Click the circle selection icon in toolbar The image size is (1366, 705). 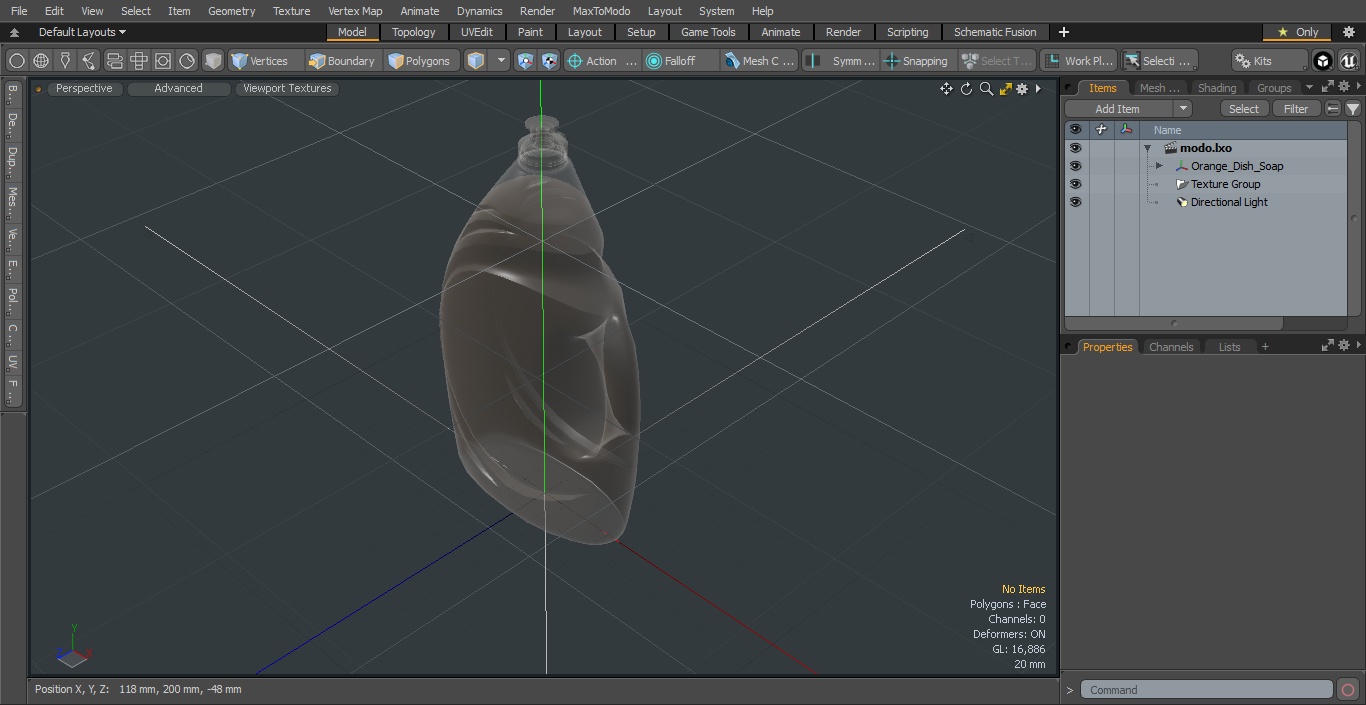(16, 61)
